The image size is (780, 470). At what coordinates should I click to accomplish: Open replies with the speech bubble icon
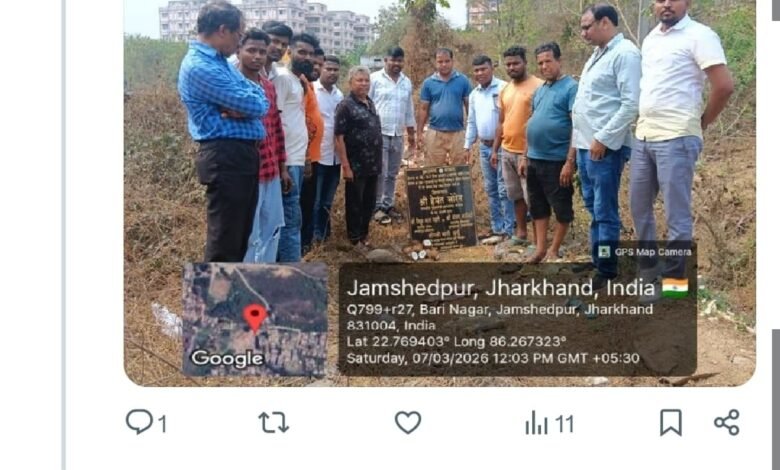(x=139, y=422)
